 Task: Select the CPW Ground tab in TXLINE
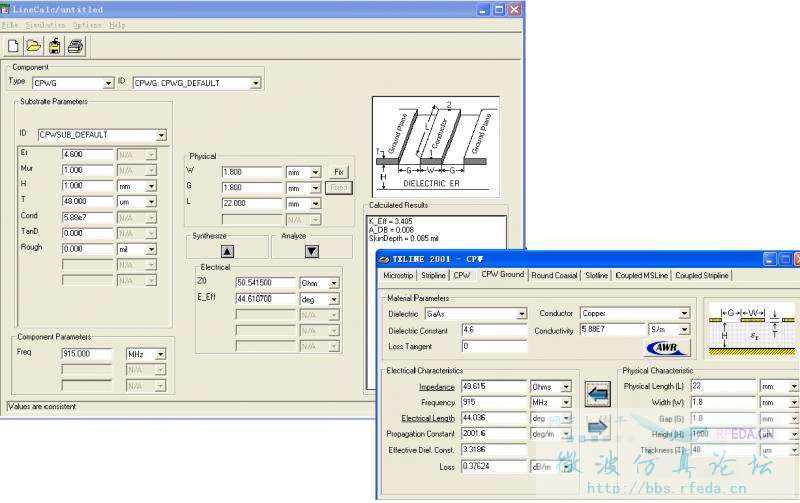point(503,274)
